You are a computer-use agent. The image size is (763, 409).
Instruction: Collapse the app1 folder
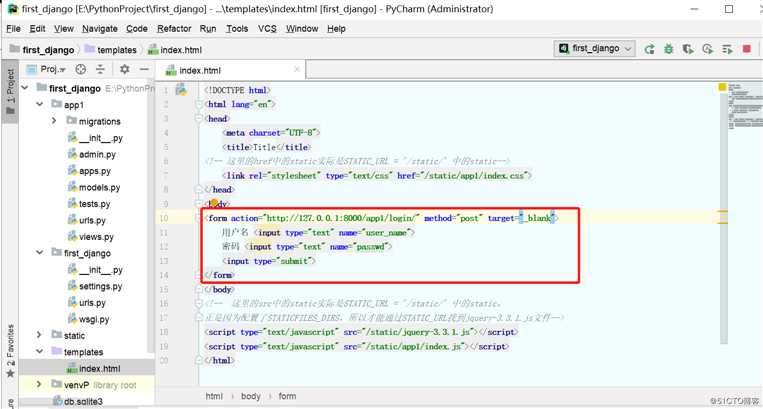39,104
